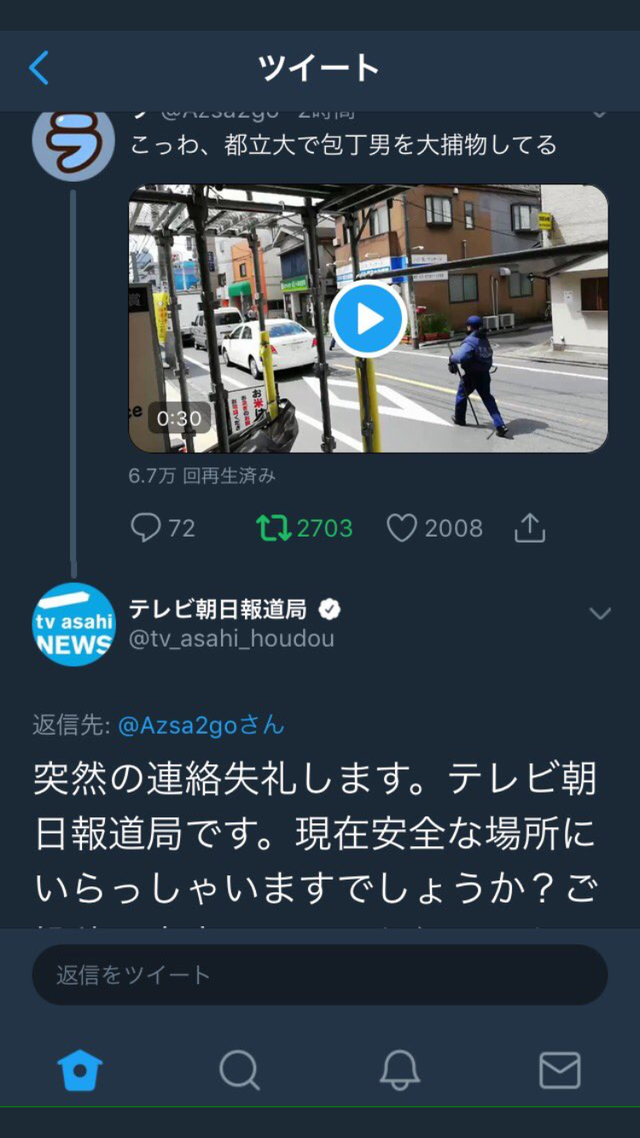Tap the share upload icon
Screen dimensions: 640x1138
530,528
